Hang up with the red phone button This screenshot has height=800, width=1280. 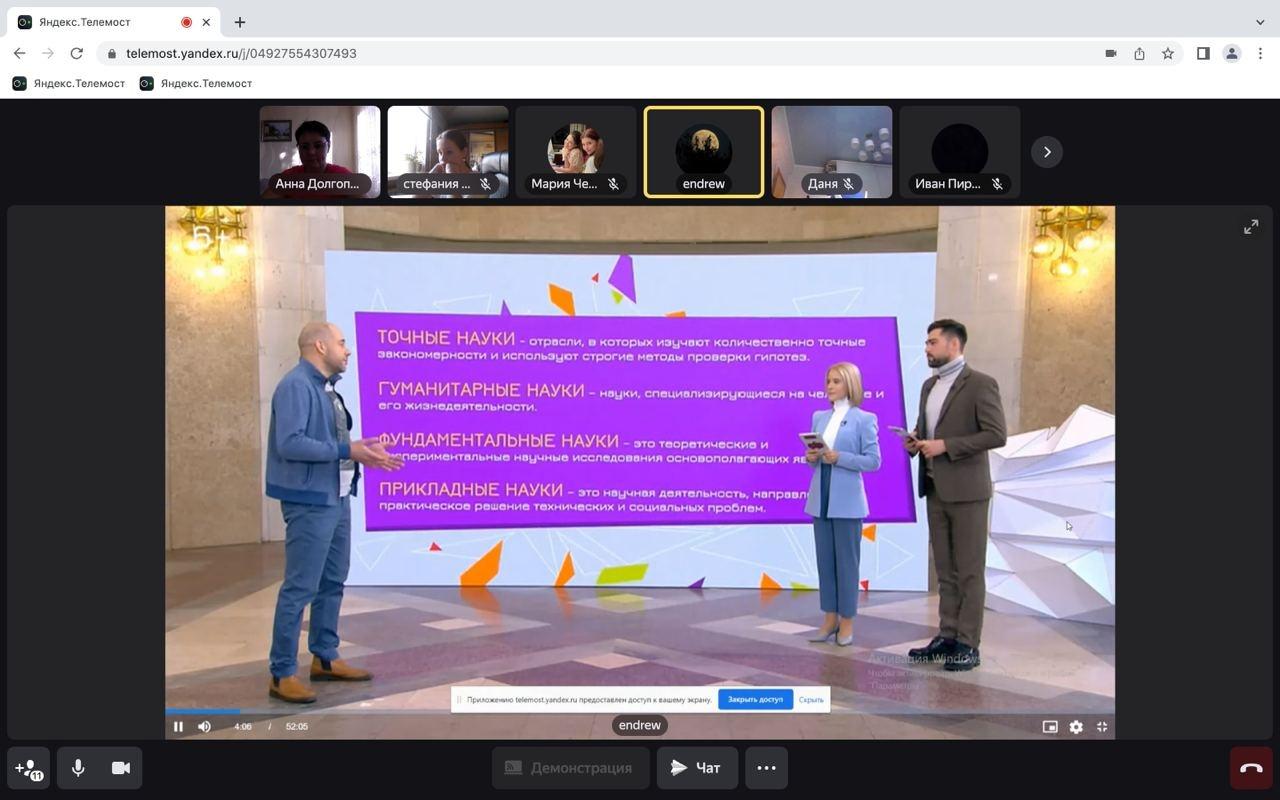pyautogui.click(x=1251, y=768)
